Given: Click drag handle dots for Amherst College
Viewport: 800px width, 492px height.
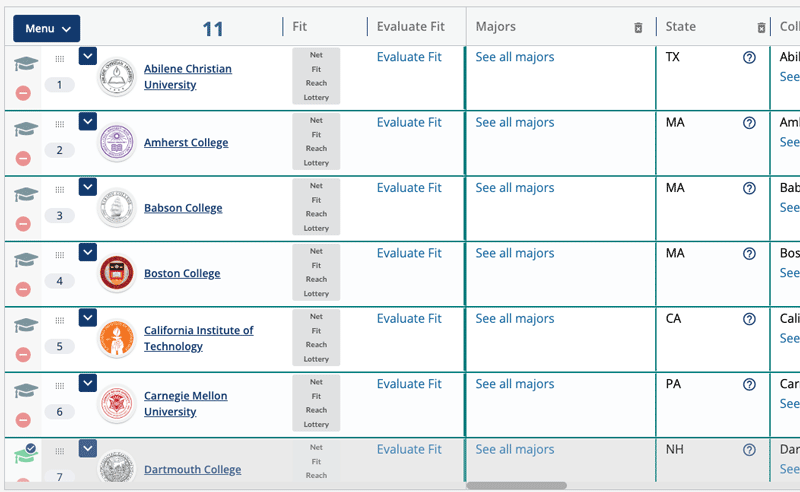Looking at the screenshot, I should tap(60, 125).
